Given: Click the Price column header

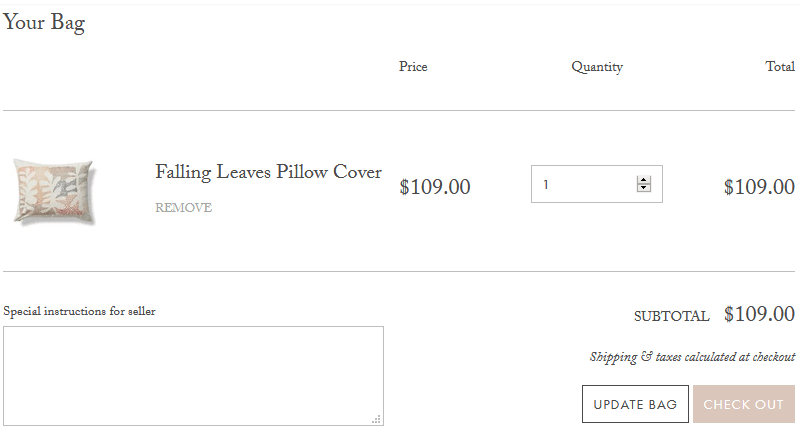Looking at the screenshot, I should pyautogui.click(x=413, y=67).
